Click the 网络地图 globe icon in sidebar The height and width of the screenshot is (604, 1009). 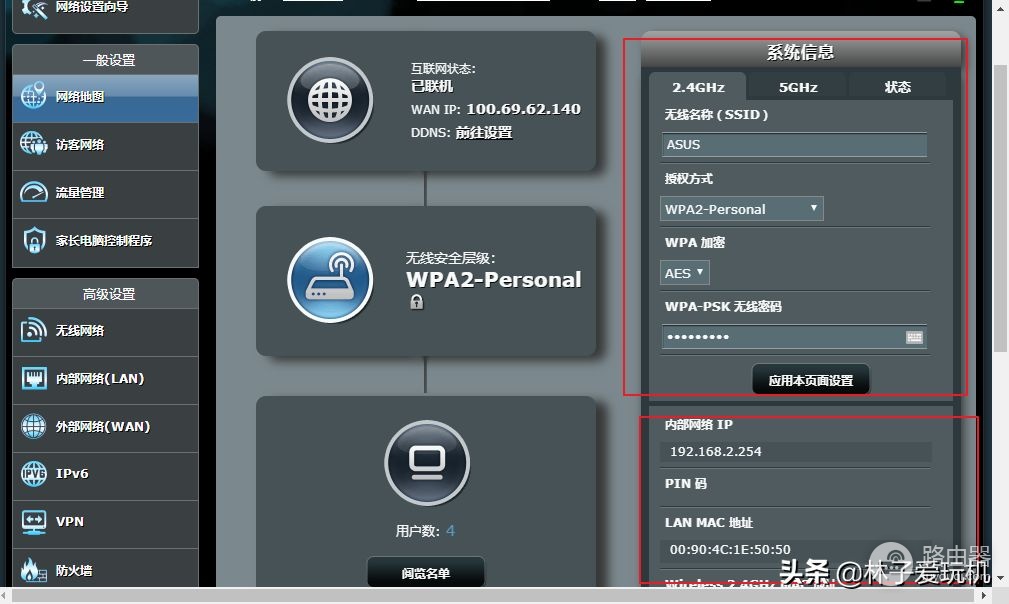pos(33,96)
